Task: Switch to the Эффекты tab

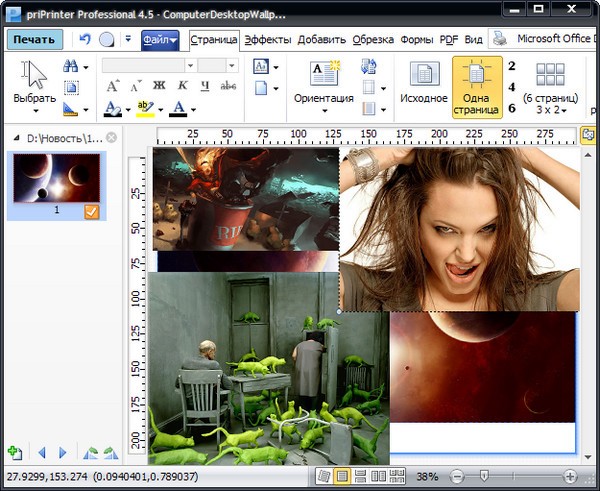Action: pos(267,40)
